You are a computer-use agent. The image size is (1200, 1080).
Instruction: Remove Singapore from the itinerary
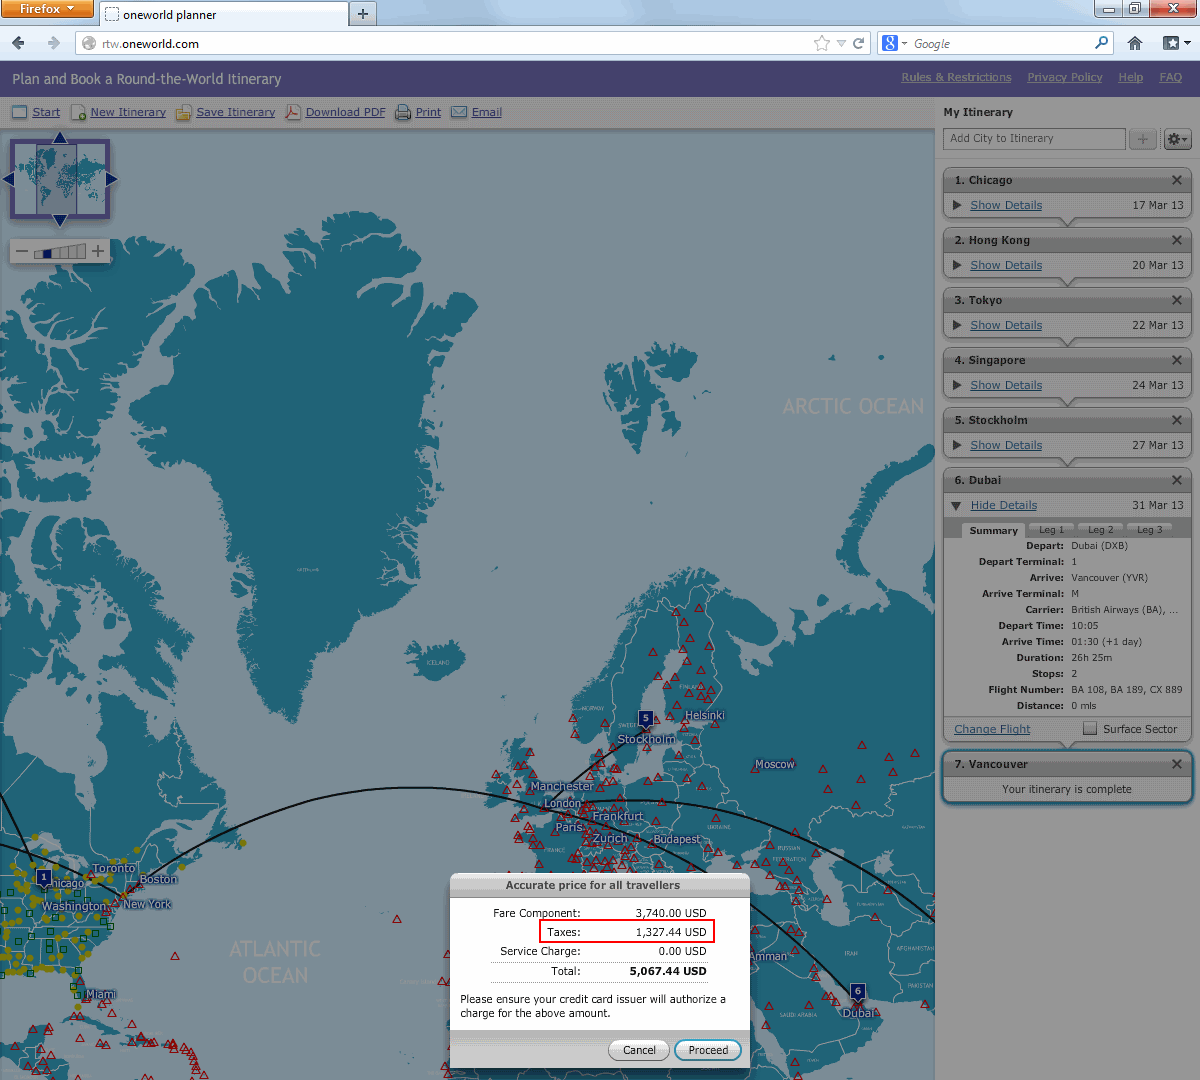(1177, 360)
